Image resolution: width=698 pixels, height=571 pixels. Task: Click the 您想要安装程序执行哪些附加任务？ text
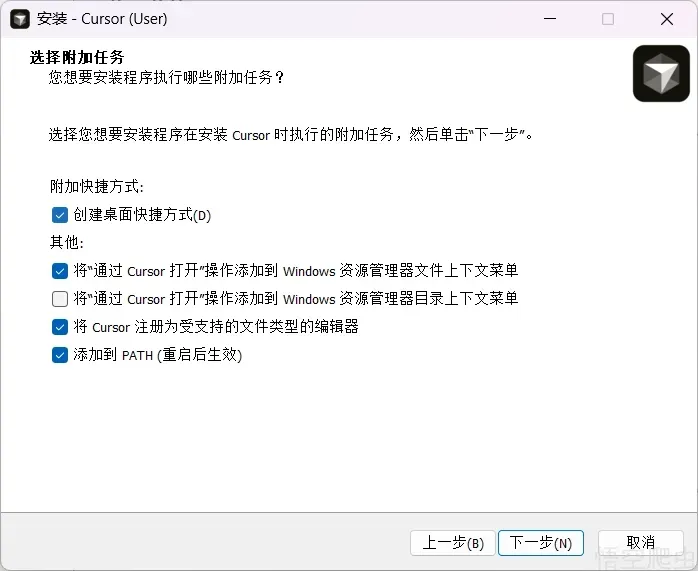(166, 77)
